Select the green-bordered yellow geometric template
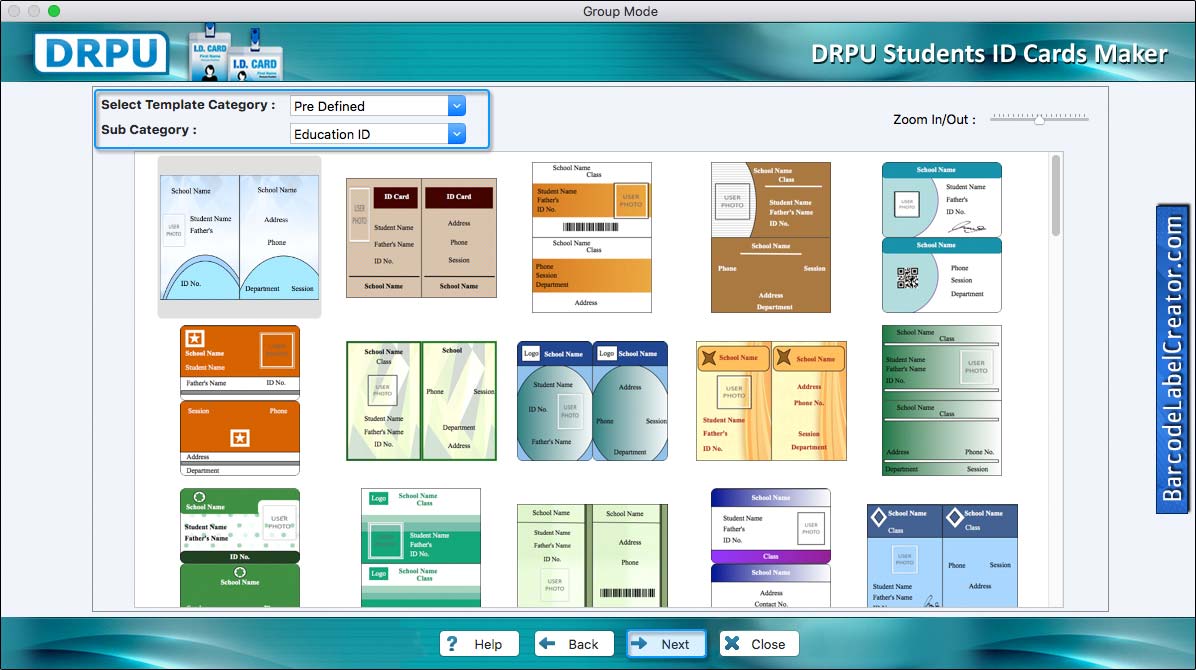Image resolution: width=1196 pixels, height=670 pixels. [421, 401]
